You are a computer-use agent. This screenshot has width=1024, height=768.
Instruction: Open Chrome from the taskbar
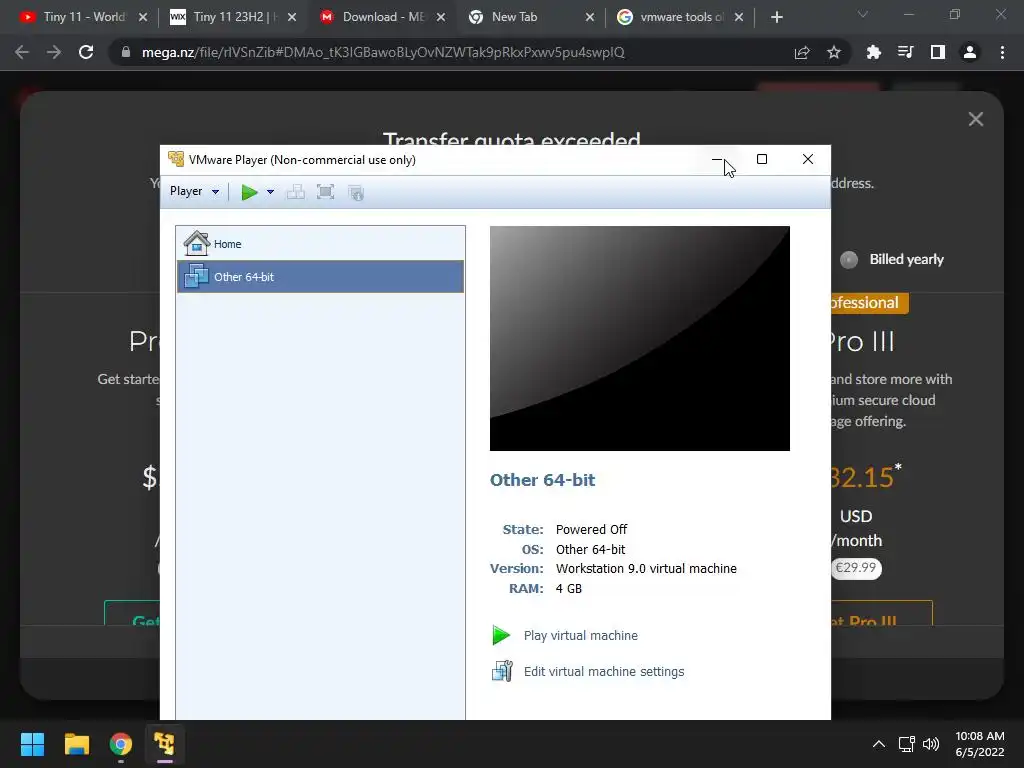[x=121, y=744]
